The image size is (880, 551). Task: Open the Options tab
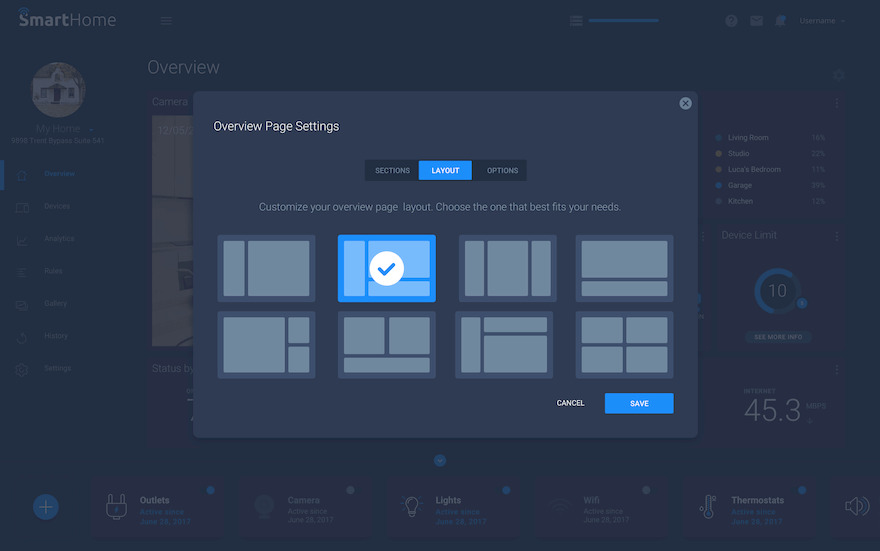pyautogui.click(x=502, y=171)
